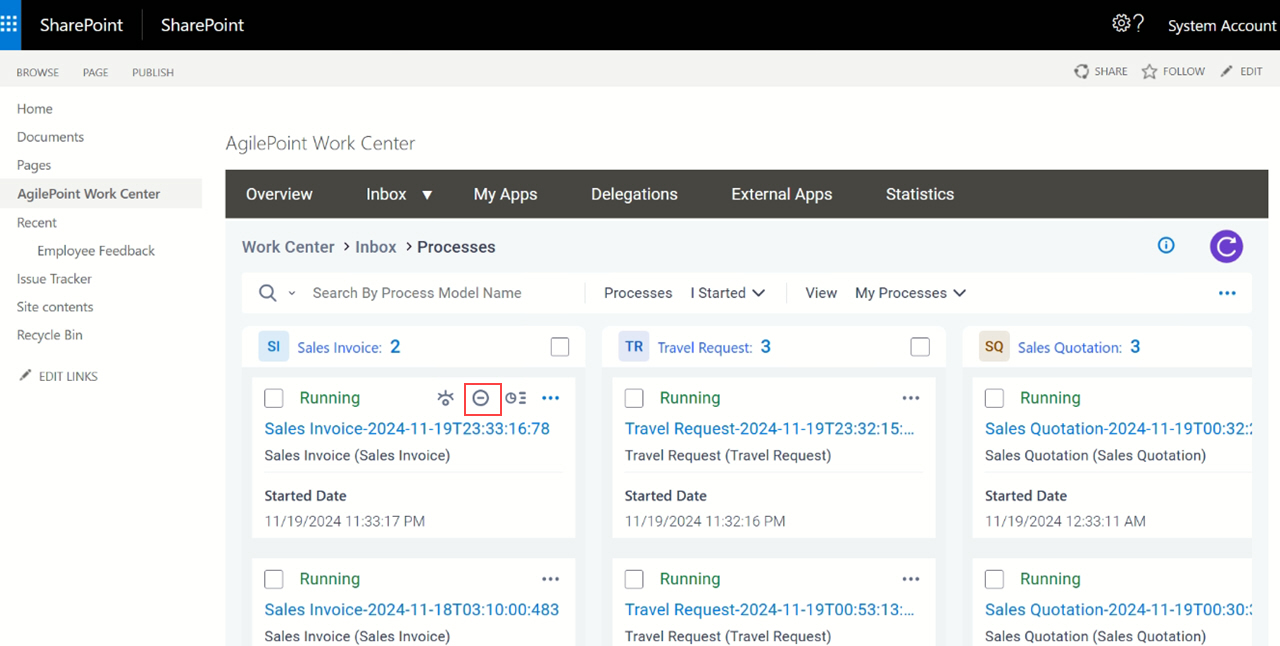This screenshot has height=646, width=1280.
Task: Open ellipsis menu on Travel Request 00:53:13 card
Action: (x=910, y=579)
